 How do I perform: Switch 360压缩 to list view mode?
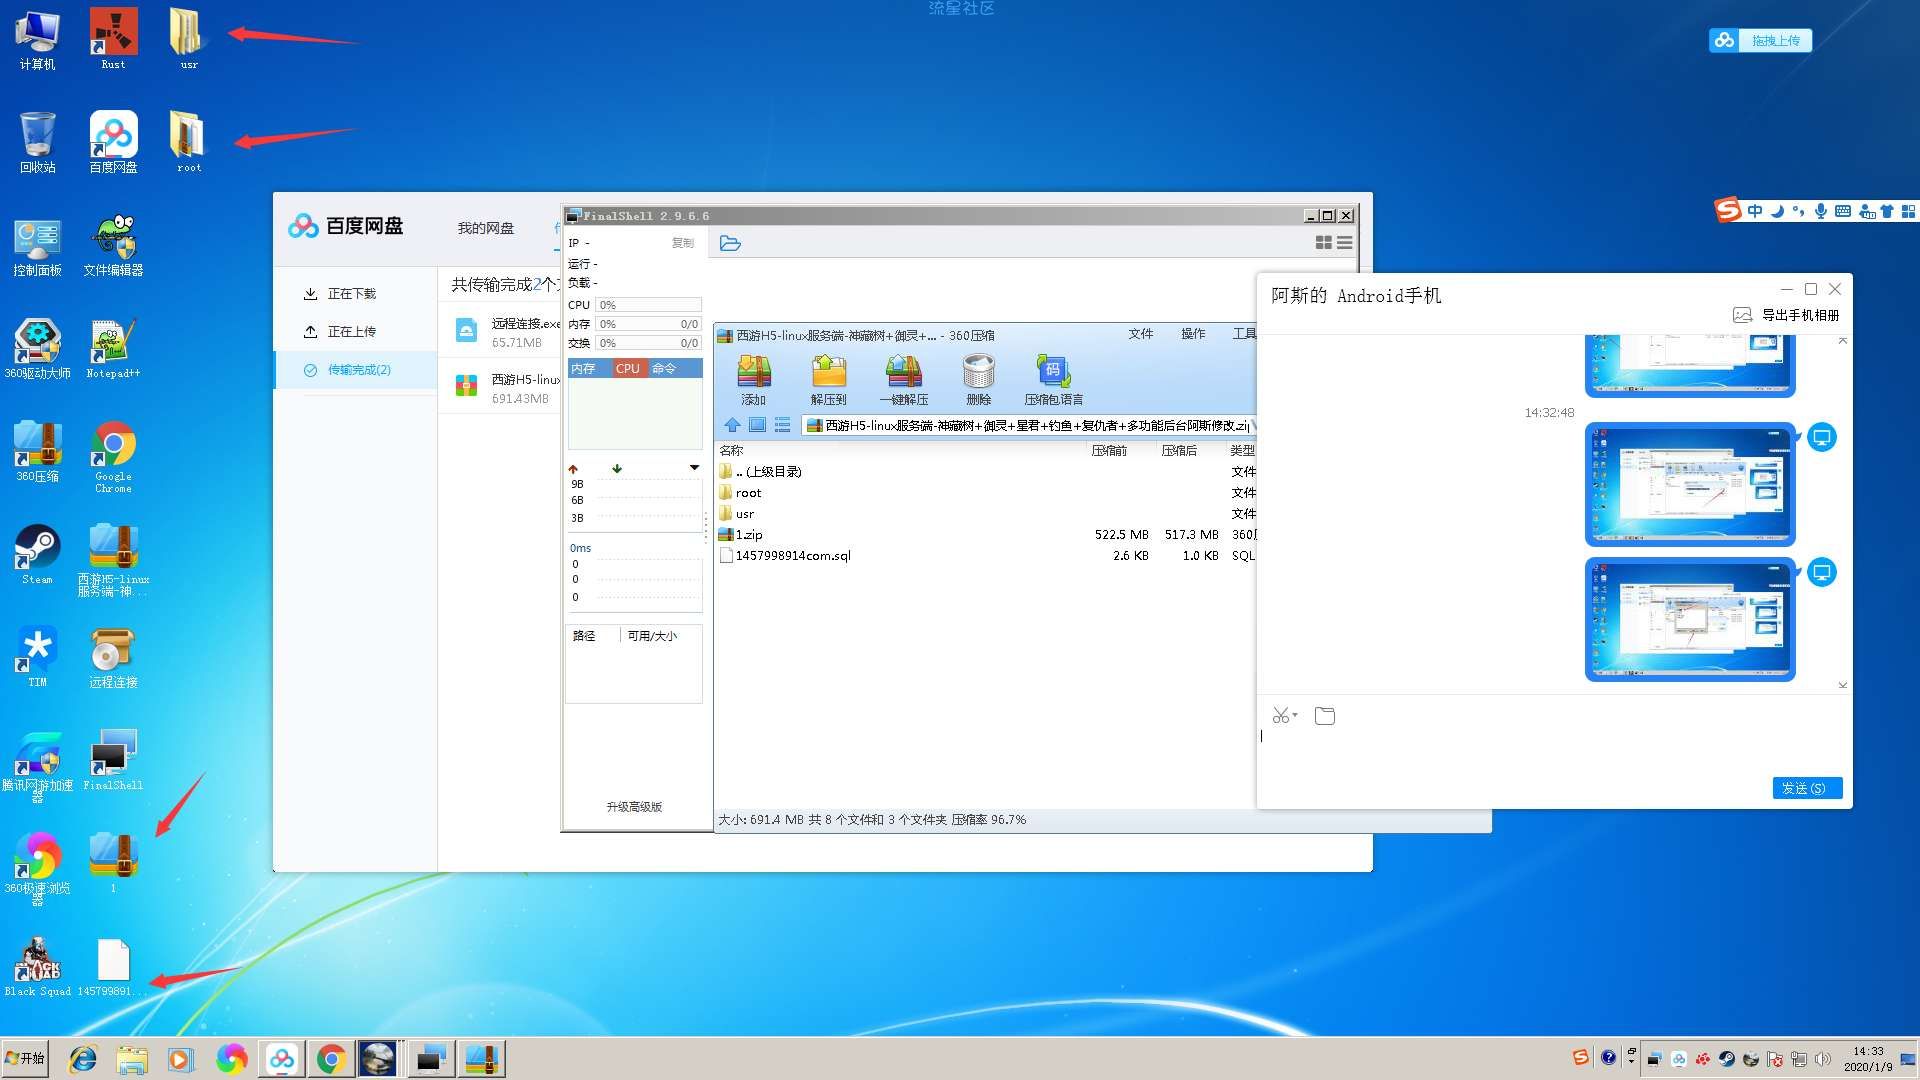782,425
